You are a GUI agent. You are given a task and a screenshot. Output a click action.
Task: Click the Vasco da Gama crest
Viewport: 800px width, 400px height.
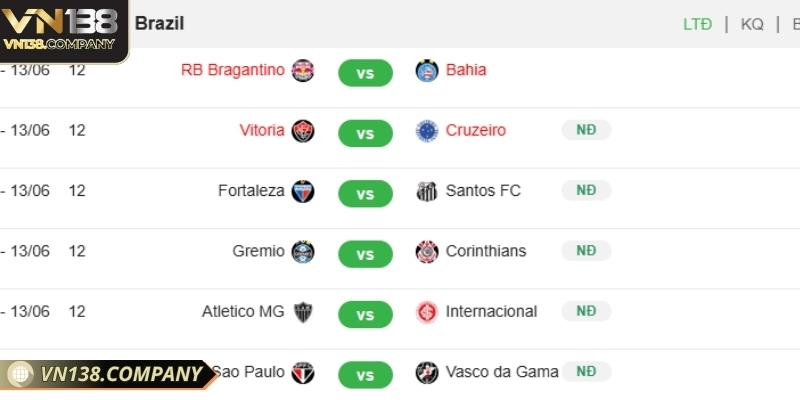point(427,372)
